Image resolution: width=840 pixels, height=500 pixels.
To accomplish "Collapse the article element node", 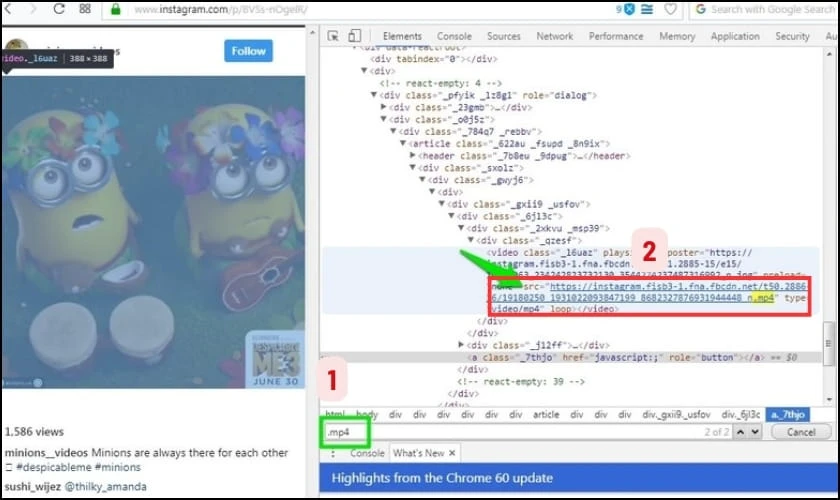I will click(403, 143).
